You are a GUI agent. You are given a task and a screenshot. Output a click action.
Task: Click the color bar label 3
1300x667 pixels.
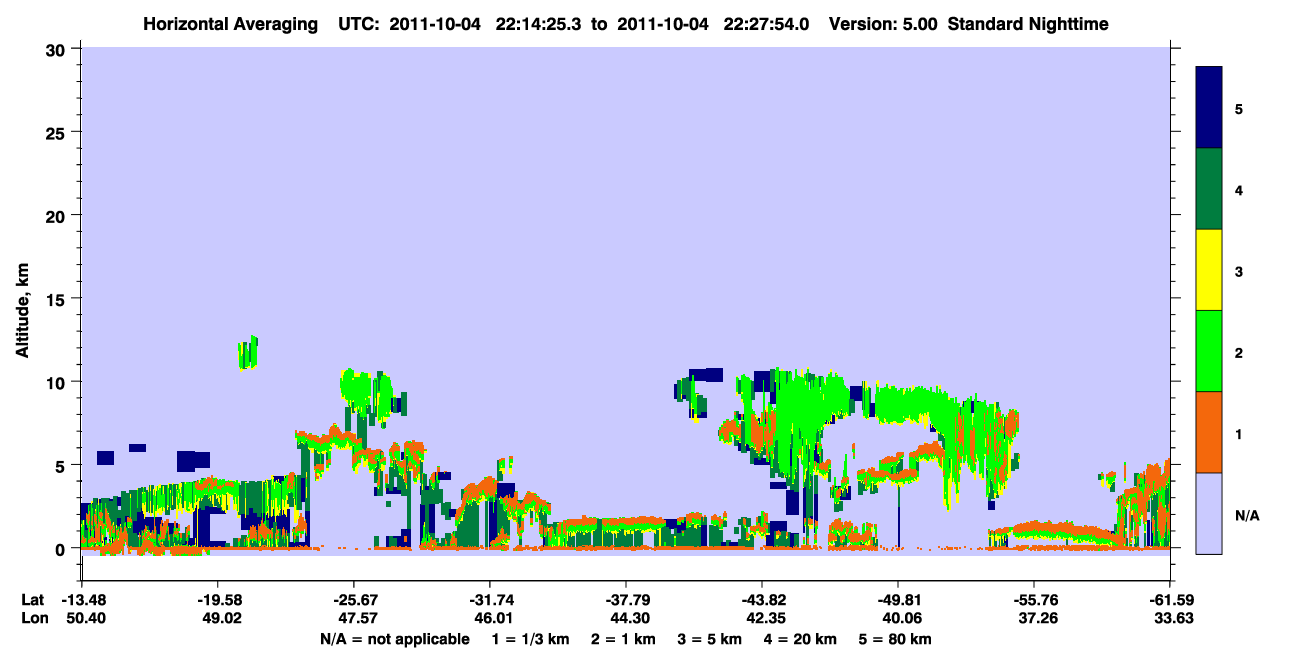pos(1239,270)
